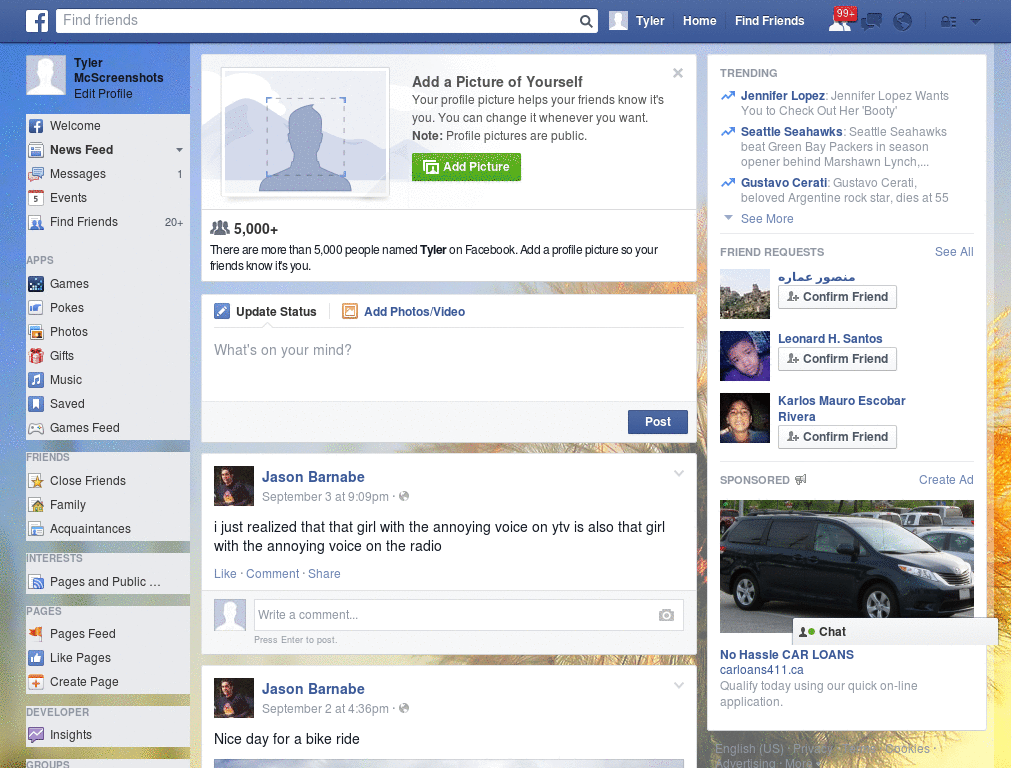Confirm friend request from منصور عماره
Screen dimensions: 1024x768
coord(837,297)
